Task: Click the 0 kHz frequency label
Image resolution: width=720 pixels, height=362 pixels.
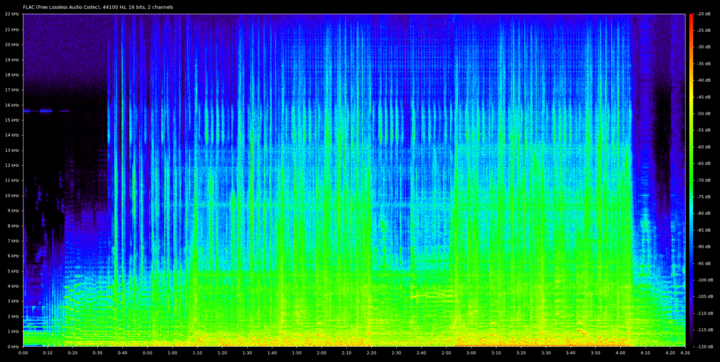Action: tap(12, 346)
